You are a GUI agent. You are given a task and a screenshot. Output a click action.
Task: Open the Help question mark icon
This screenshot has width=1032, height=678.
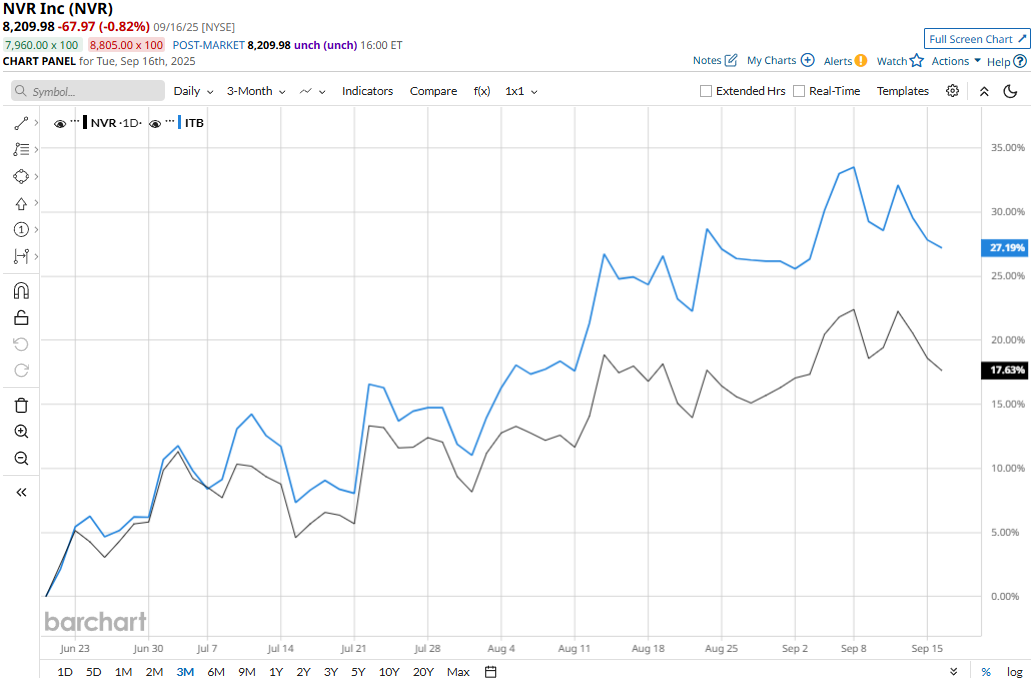coord(1020,61)
